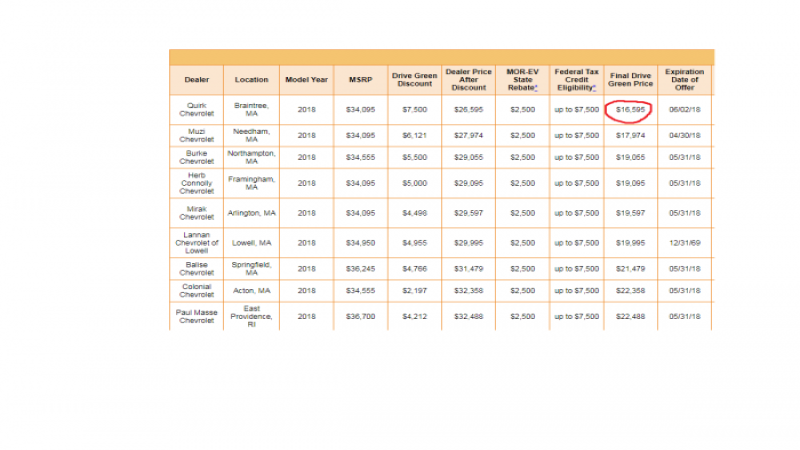Screen dimensions: 800x450
Task: Select the Mirak Chevrolet dealer cell
Action: pyautogui.click(x=197, y=212)
